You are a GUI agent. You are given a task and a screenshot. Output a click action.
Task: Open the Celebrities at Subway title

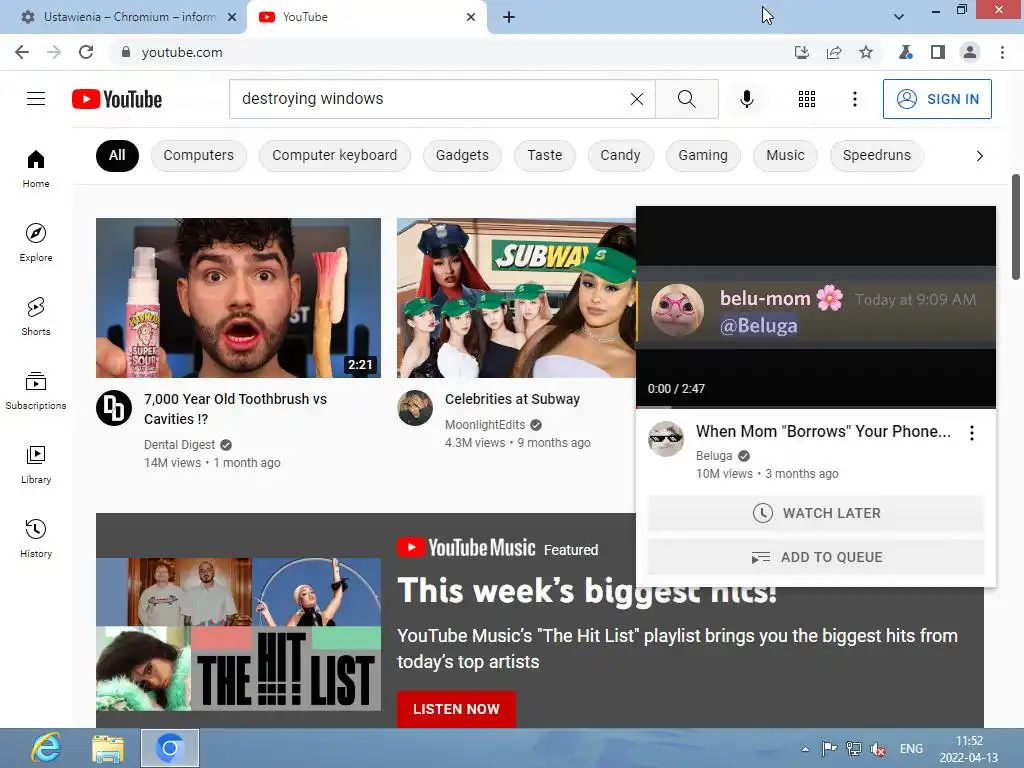click(512, 399)
